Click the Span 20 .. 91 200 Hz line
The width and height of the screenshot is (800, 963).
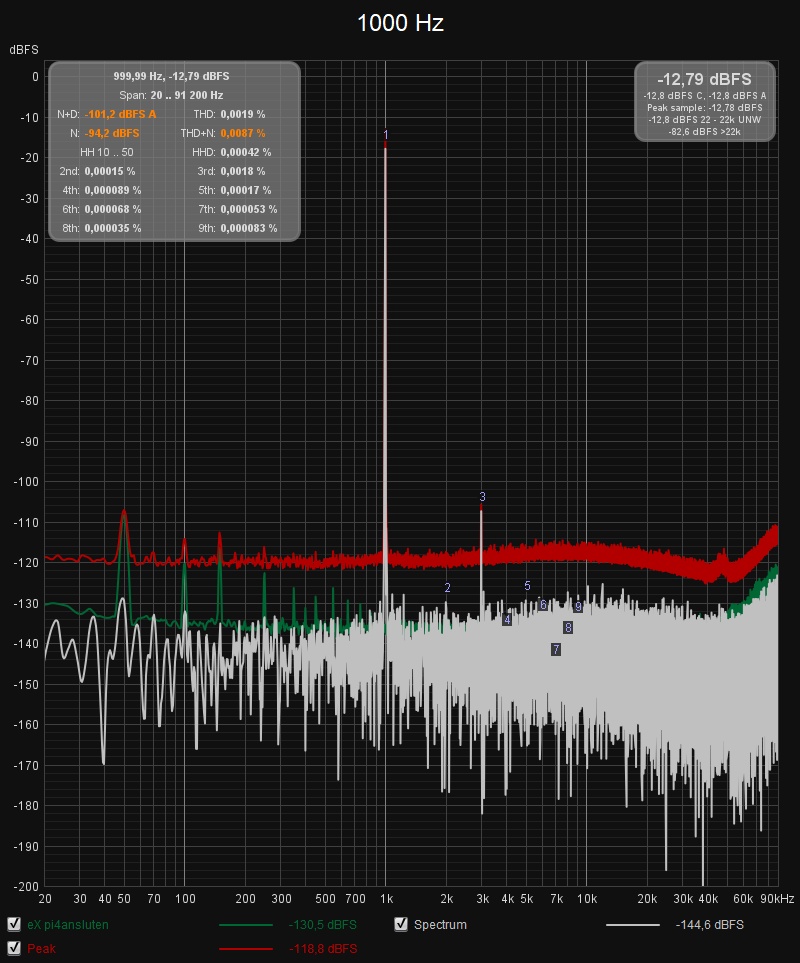[x=171, y=95]
